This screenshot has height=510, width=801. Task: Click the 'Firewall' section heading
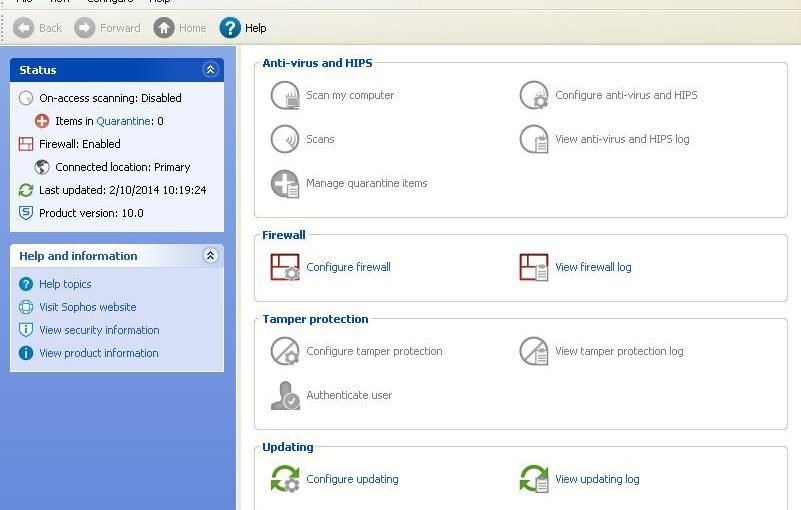[284, 235]
